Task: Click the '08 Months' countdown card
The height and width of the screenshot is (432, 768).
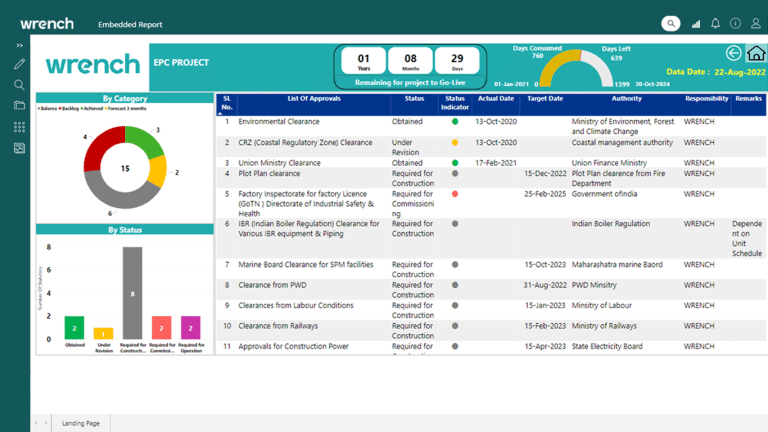Action: coord(410,60)
